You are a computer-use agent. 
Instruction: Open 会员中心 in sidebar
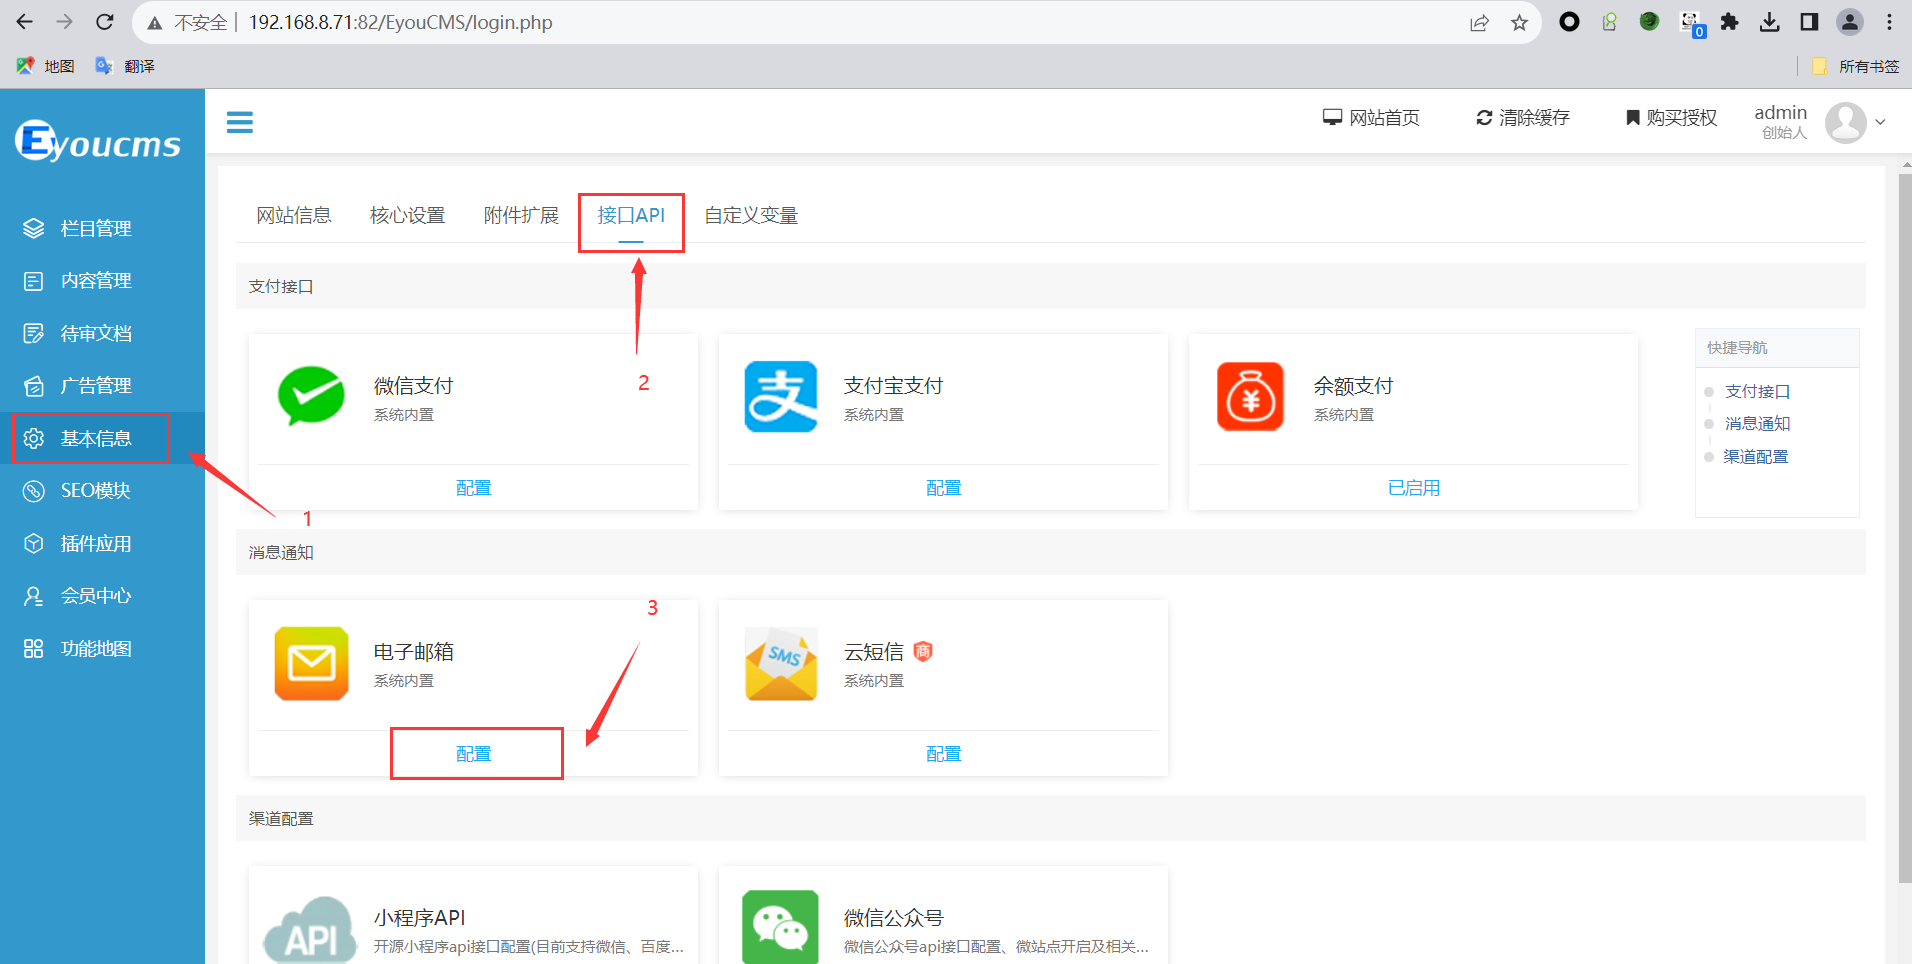pyautogui.click(x=102, y=596)
